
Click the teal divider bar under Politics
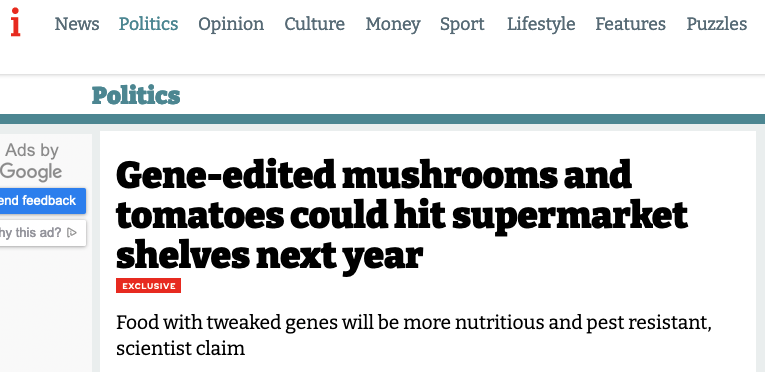click(382, 119)
